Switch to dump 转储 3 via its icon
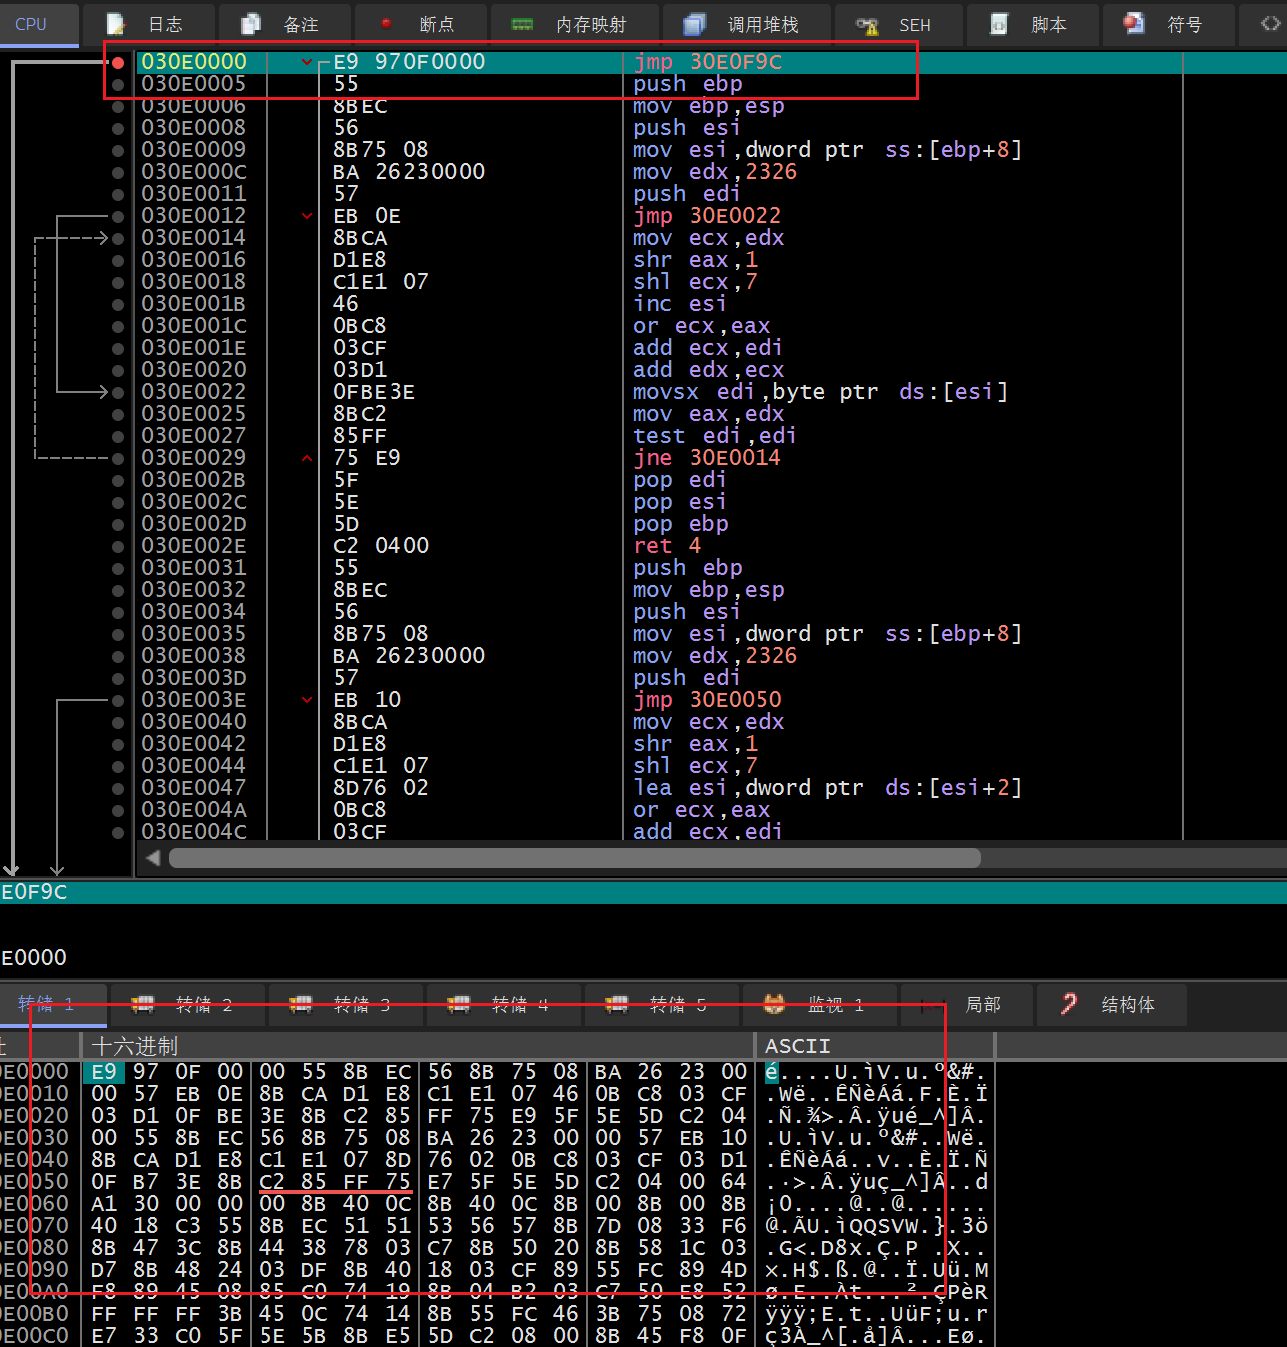 point(301,1004)
